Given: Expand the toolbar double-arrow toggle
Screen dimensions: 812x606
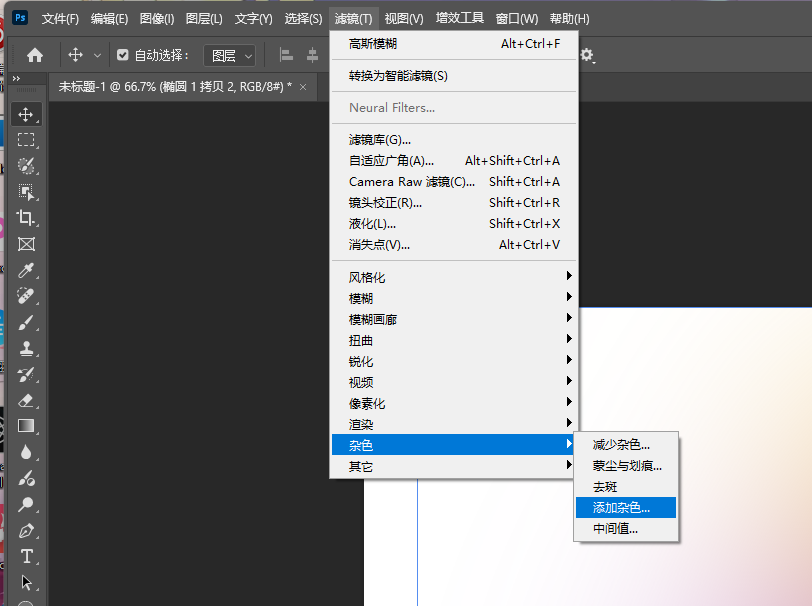Looking at the screenshot, I should click(16, 79).
